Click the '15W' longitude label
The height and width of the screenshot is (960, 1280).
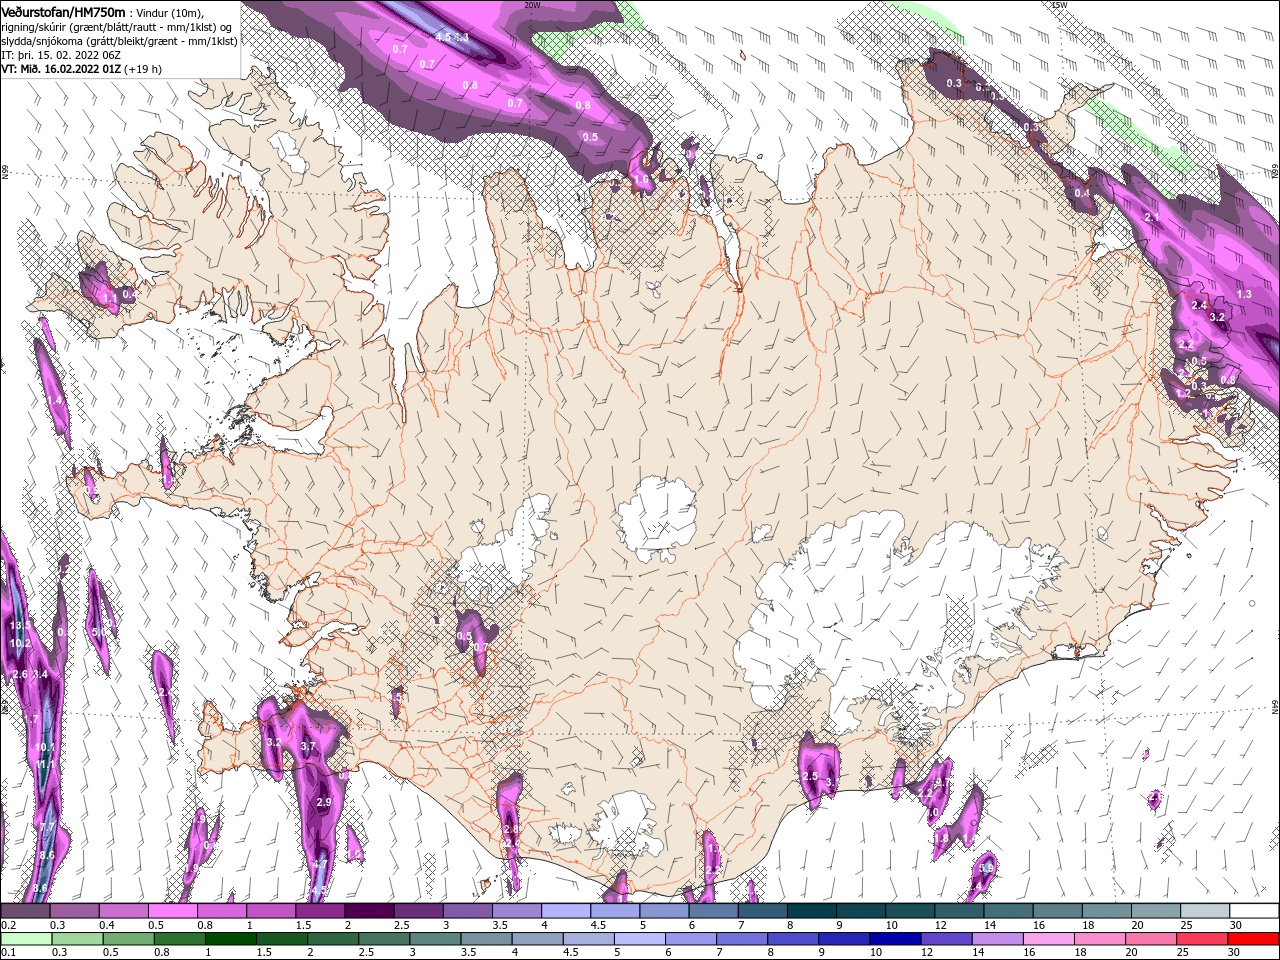click(1059, 5)
